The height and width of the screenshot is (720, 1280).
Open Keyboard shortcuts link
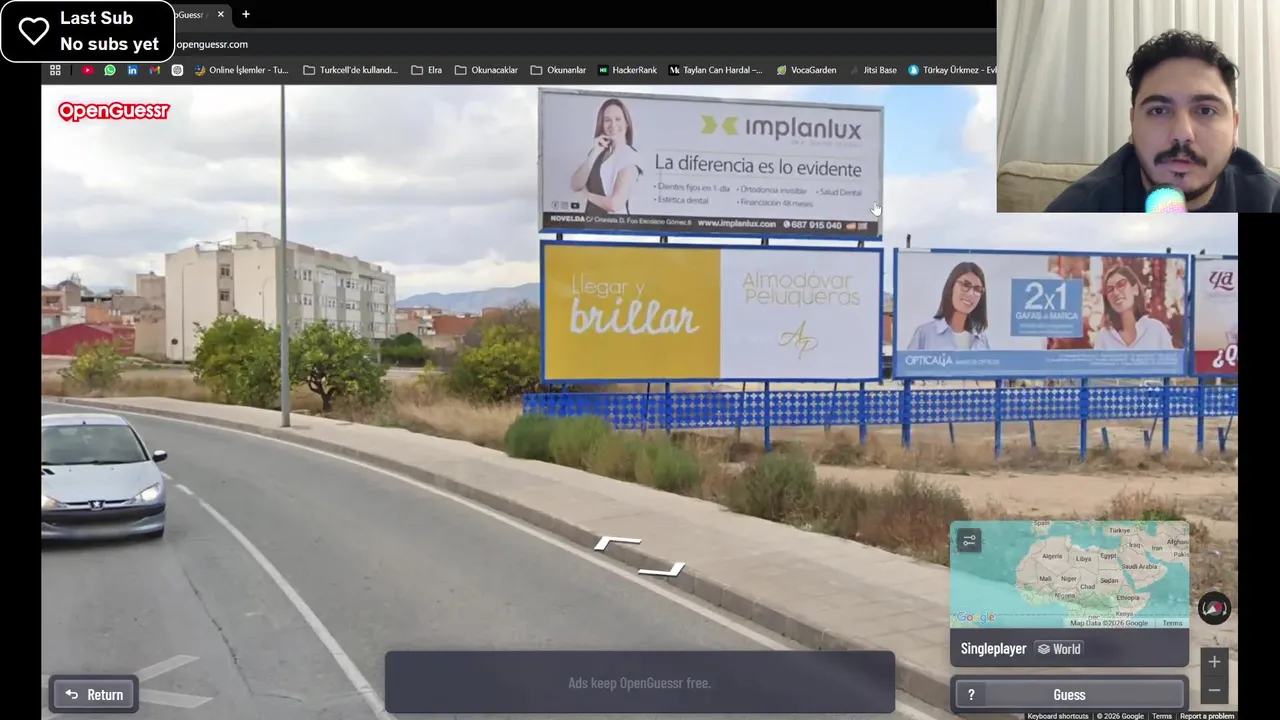pos(1058,716)
